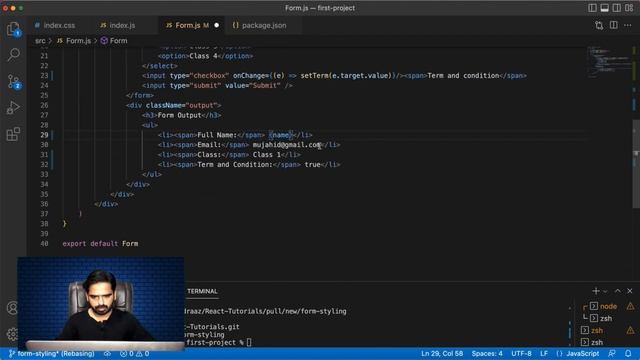640x360 pixels.
Task: Click the warning icon beside node terminal
Action: pos(630,306)
